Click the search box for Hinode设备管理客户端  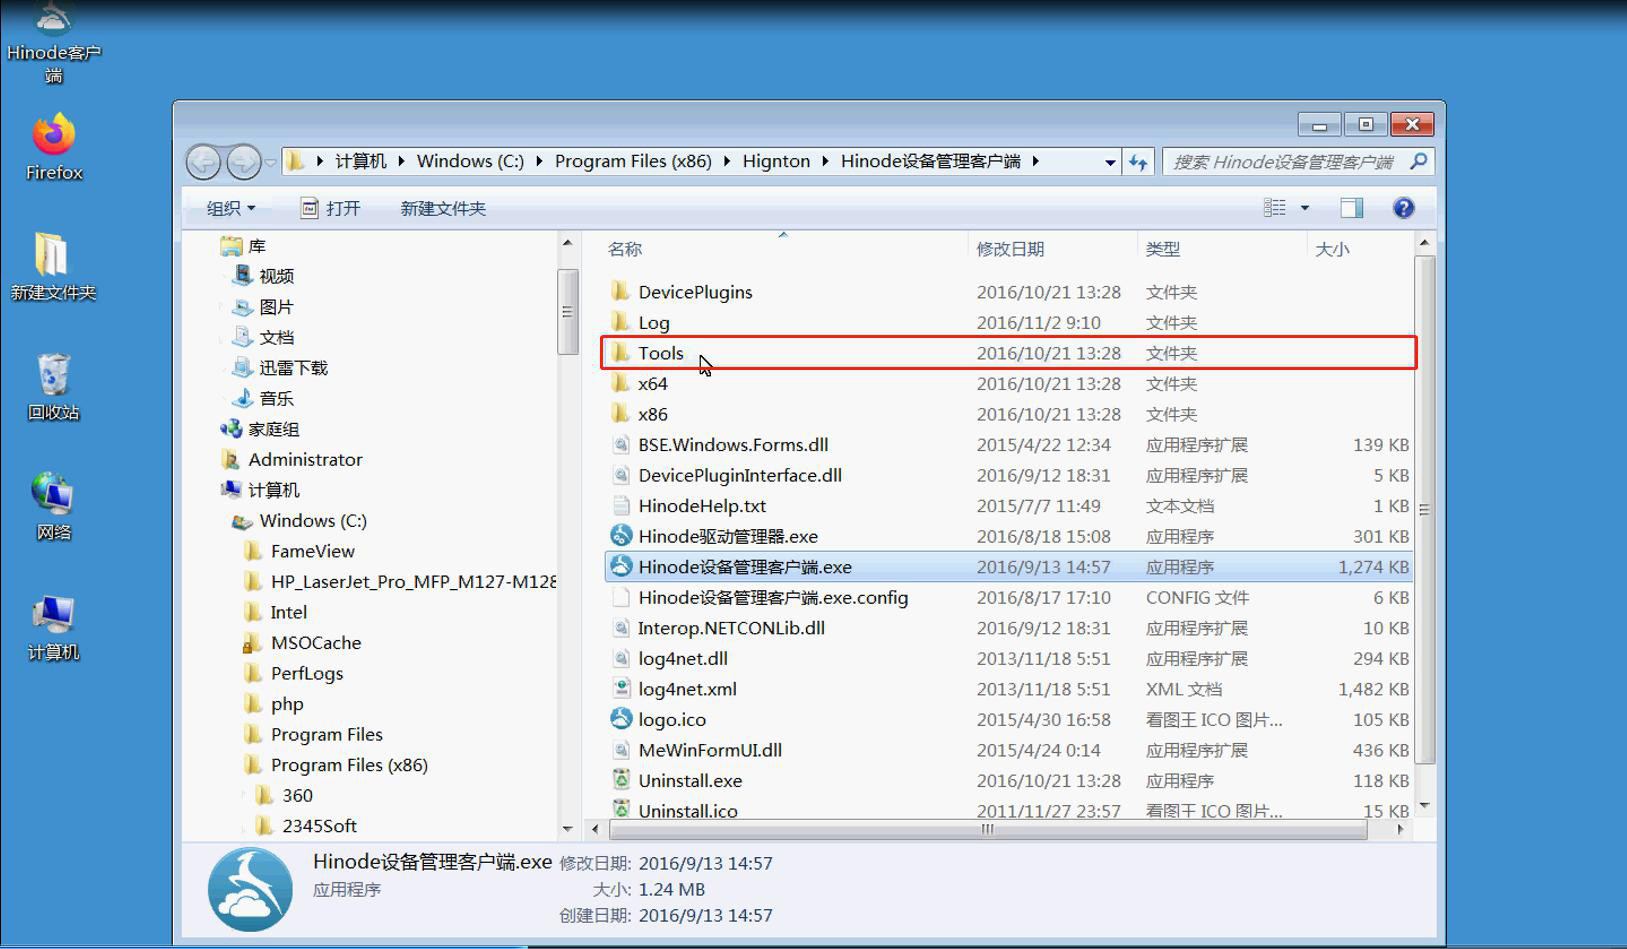[1284, 162]
